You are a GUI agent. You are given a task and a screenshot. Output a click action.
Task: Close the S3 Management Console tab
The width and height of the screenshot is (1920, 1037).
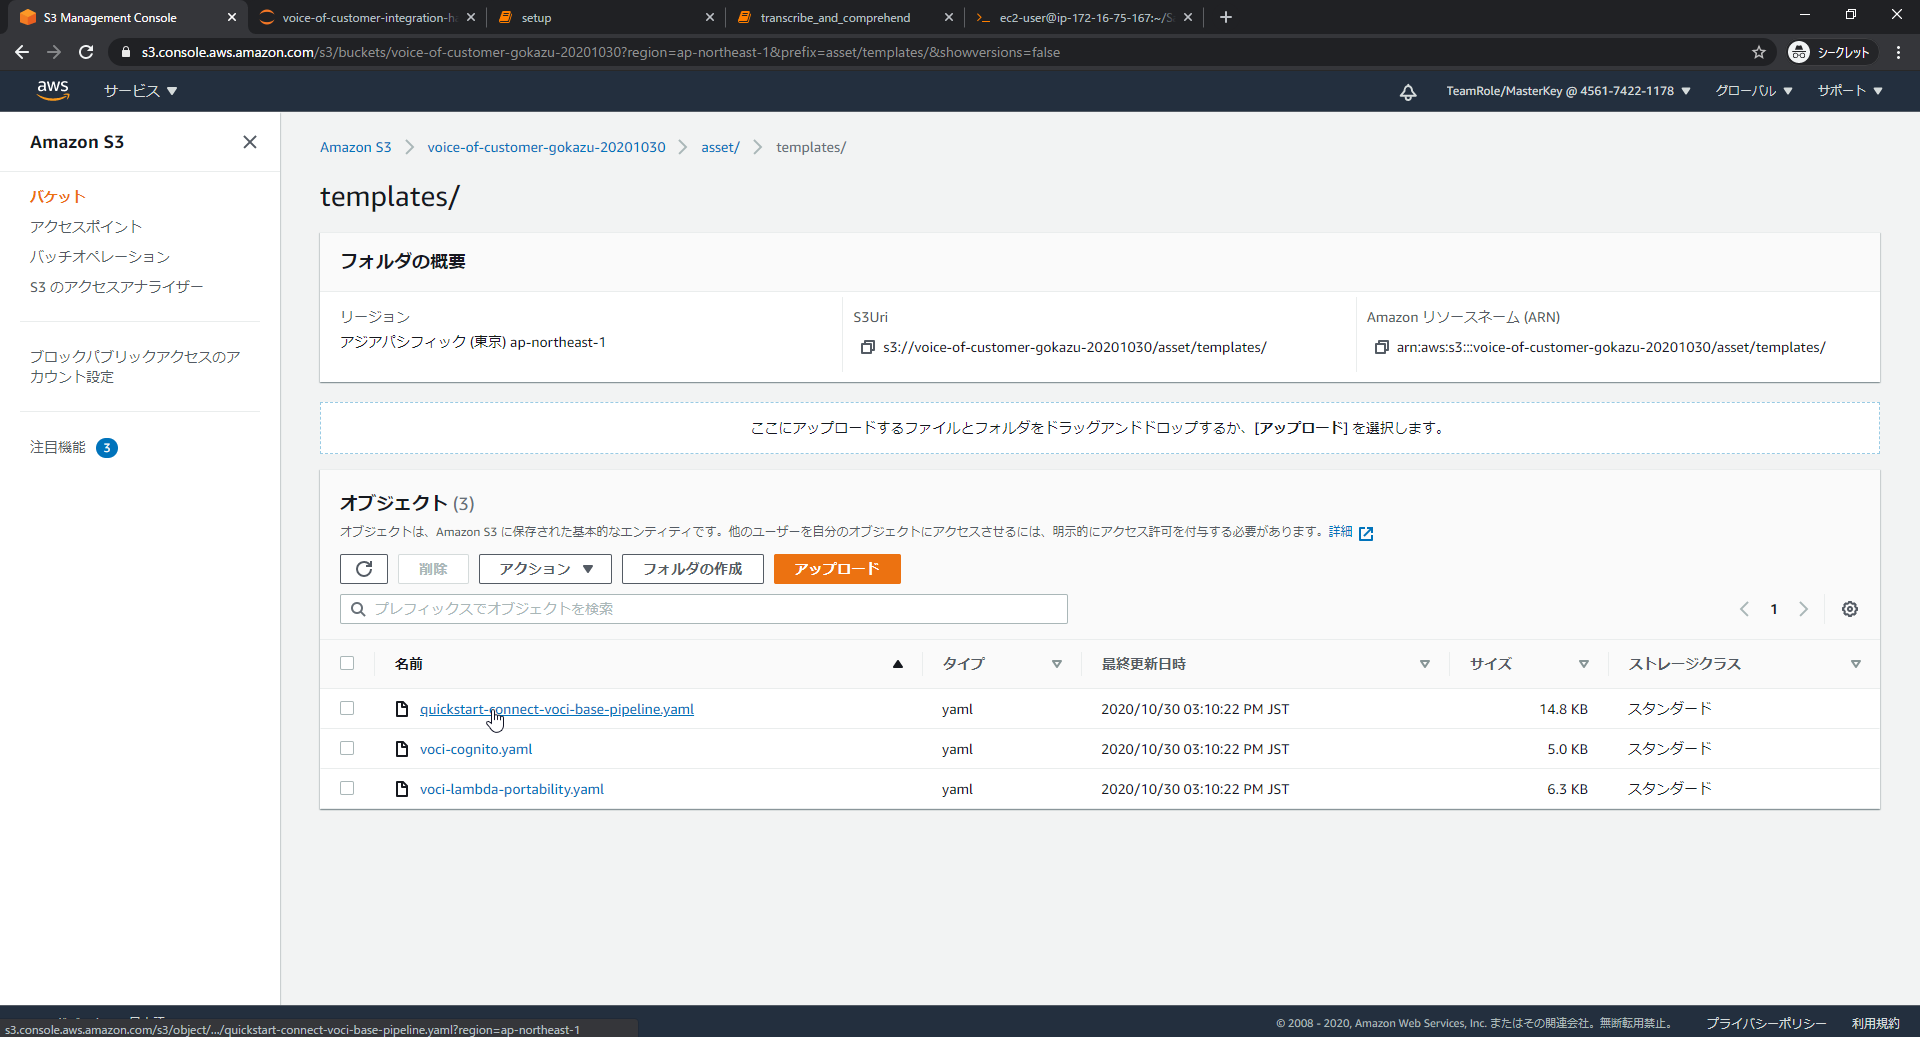coord(232,17)
